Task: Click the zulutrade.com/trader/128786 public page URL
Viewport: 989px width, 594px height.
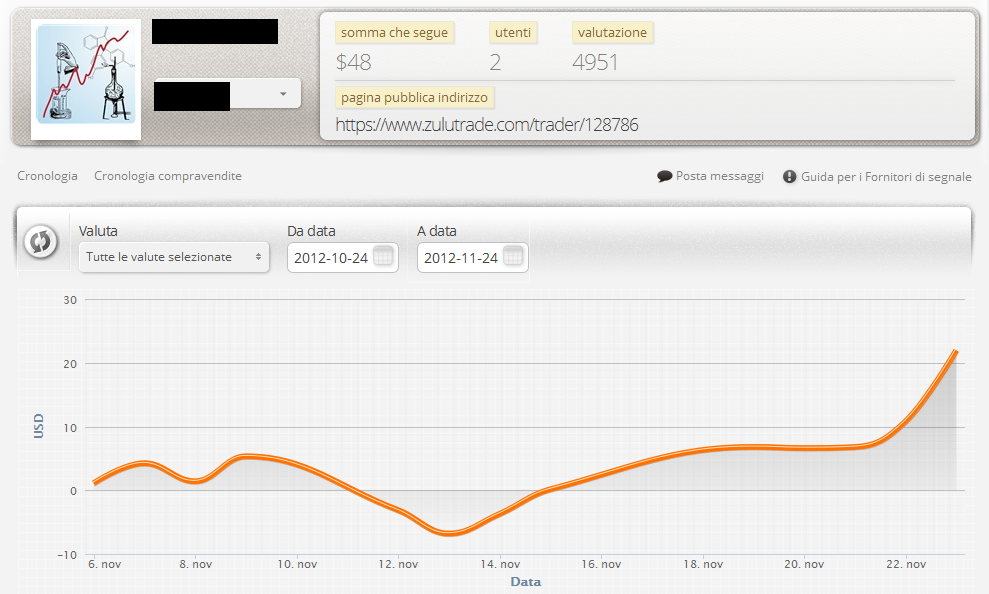Action: pos(487,124)
